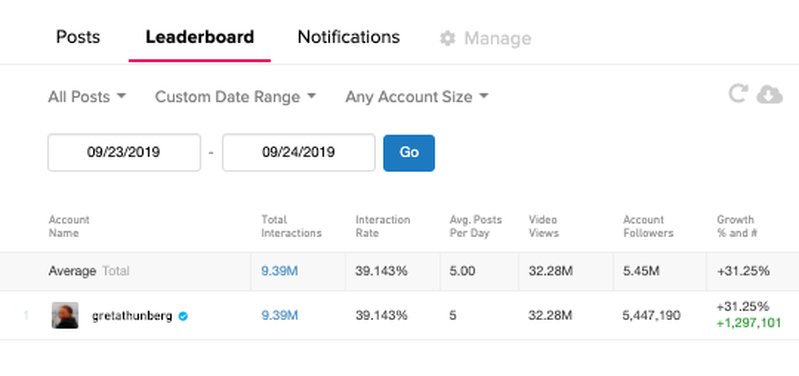Sort by Account Followers column header
Screen dimensions: 799x376
coord(648,226)
